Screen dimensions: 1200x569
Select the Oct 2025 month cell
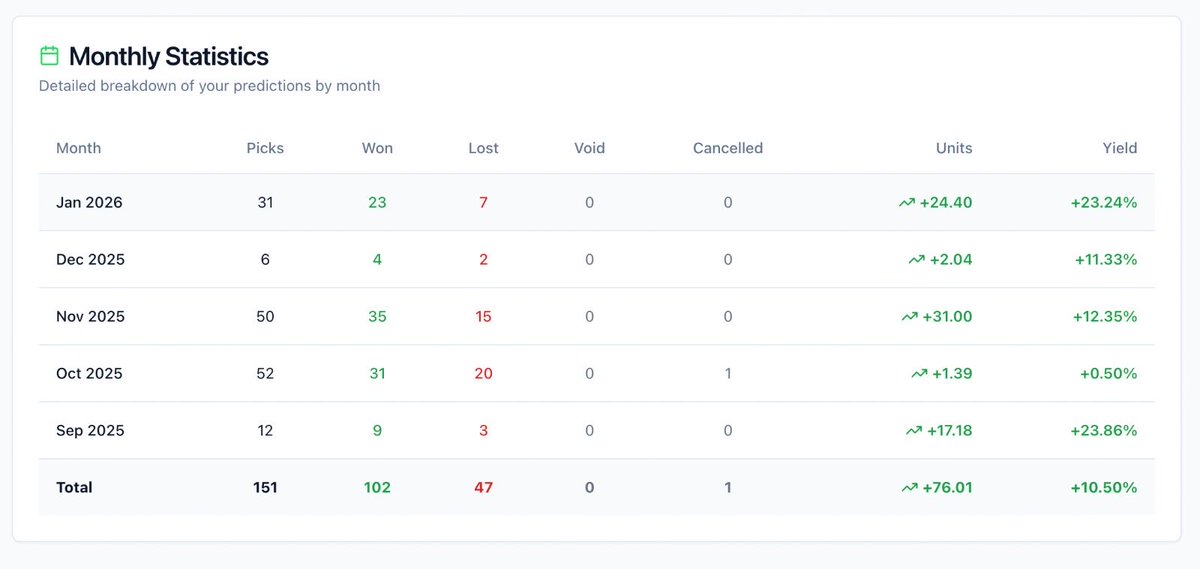[89, 373]
